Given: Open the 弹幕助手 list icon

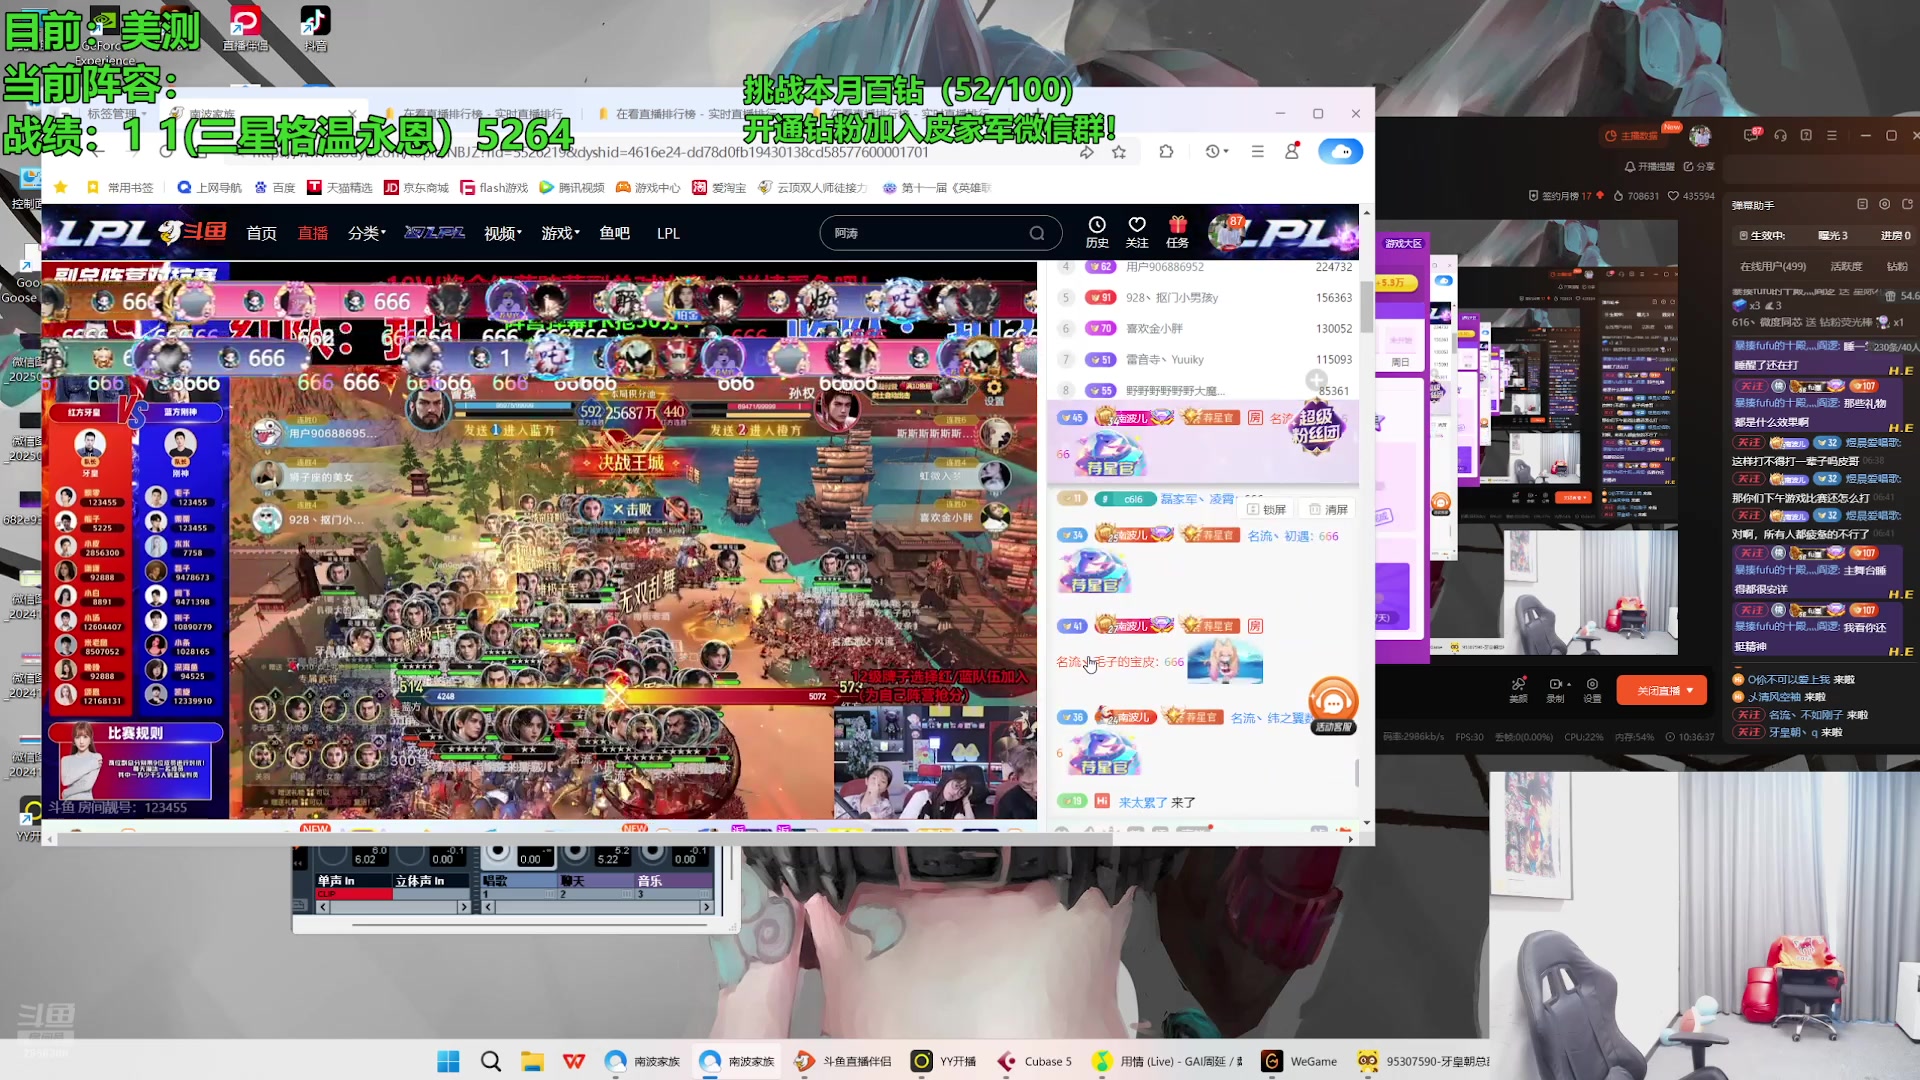Looking at the screenshot, I should [1862, 204].
